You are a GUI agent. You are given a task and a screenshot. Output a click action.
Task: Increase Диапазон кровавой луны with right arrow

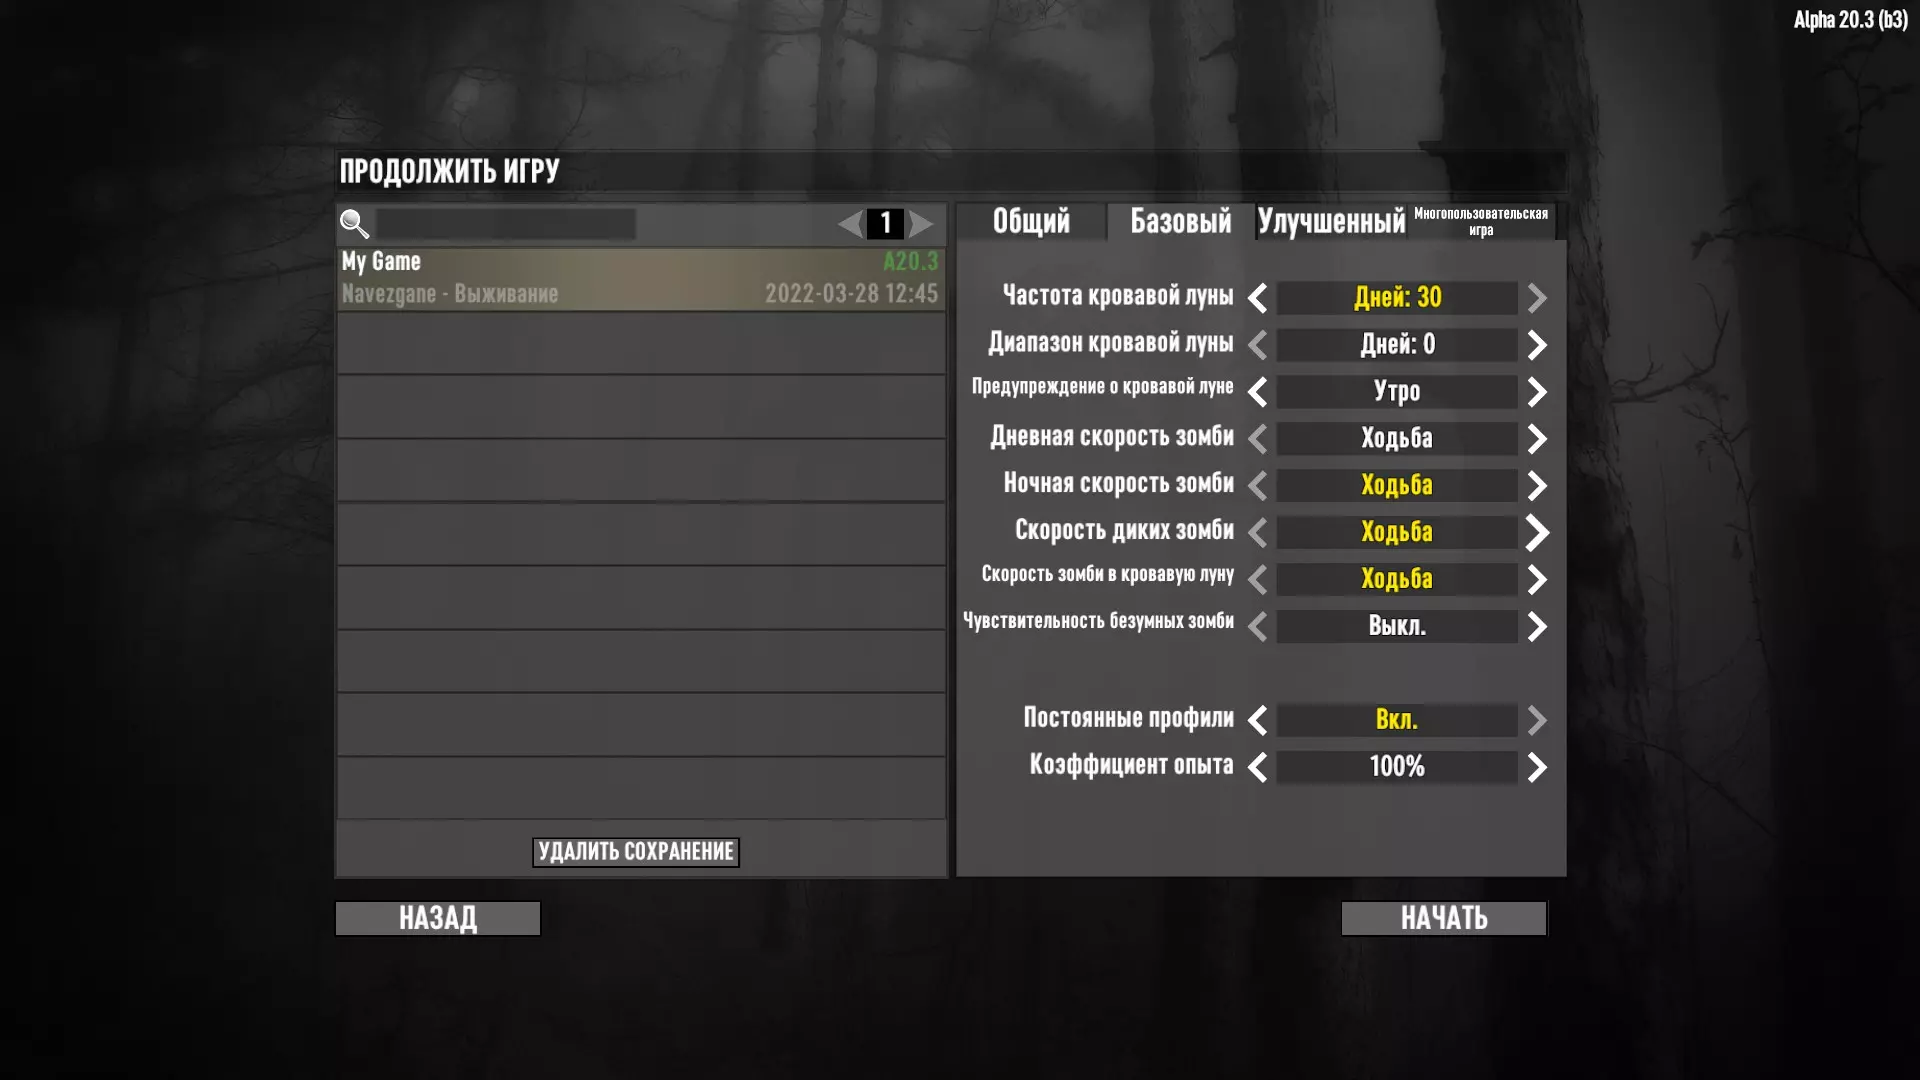pyautogui.click(x=1537, y=345)
